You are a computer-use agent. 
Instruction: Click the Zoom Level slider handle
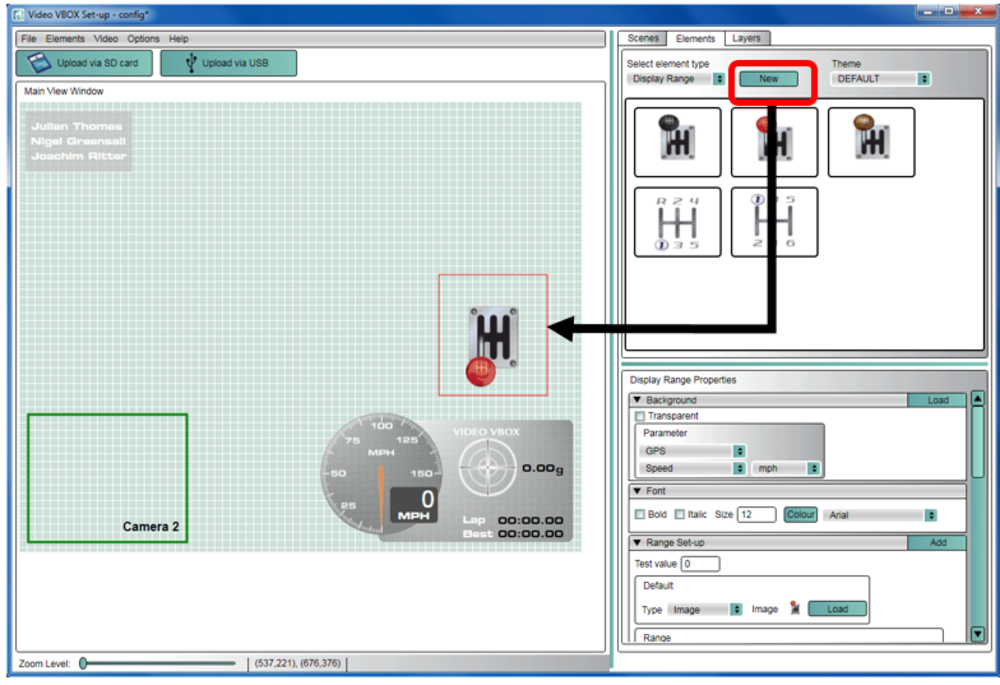pyautogui.click(x=84, y=663)
